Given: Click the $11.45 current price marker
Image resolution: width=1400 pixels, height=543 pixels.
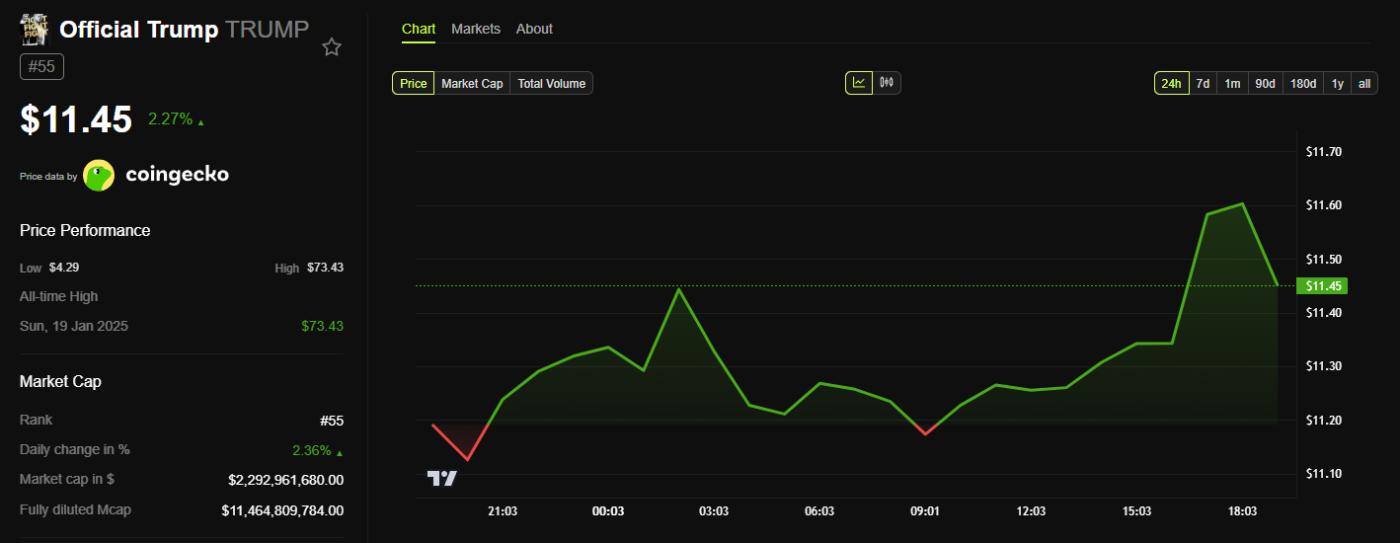Looking at the screenshot, I should pos(1322,286).
